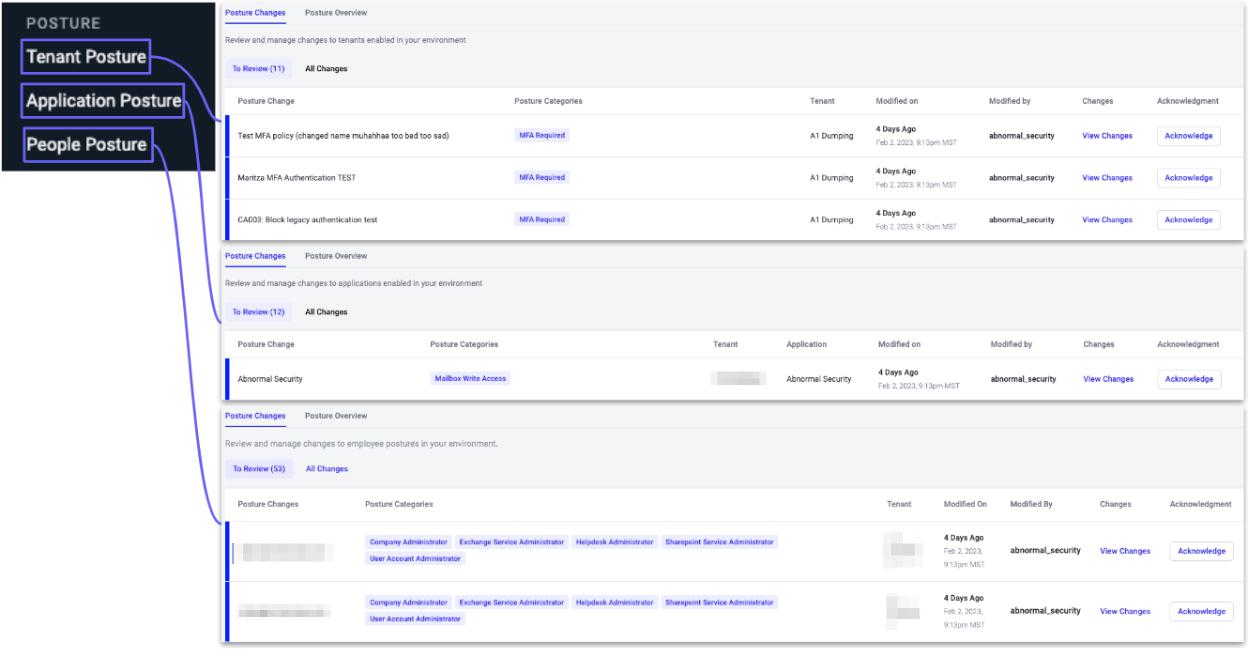1252x652 pixels.
Task: Select To Review (12) filter
Action: 258,312
